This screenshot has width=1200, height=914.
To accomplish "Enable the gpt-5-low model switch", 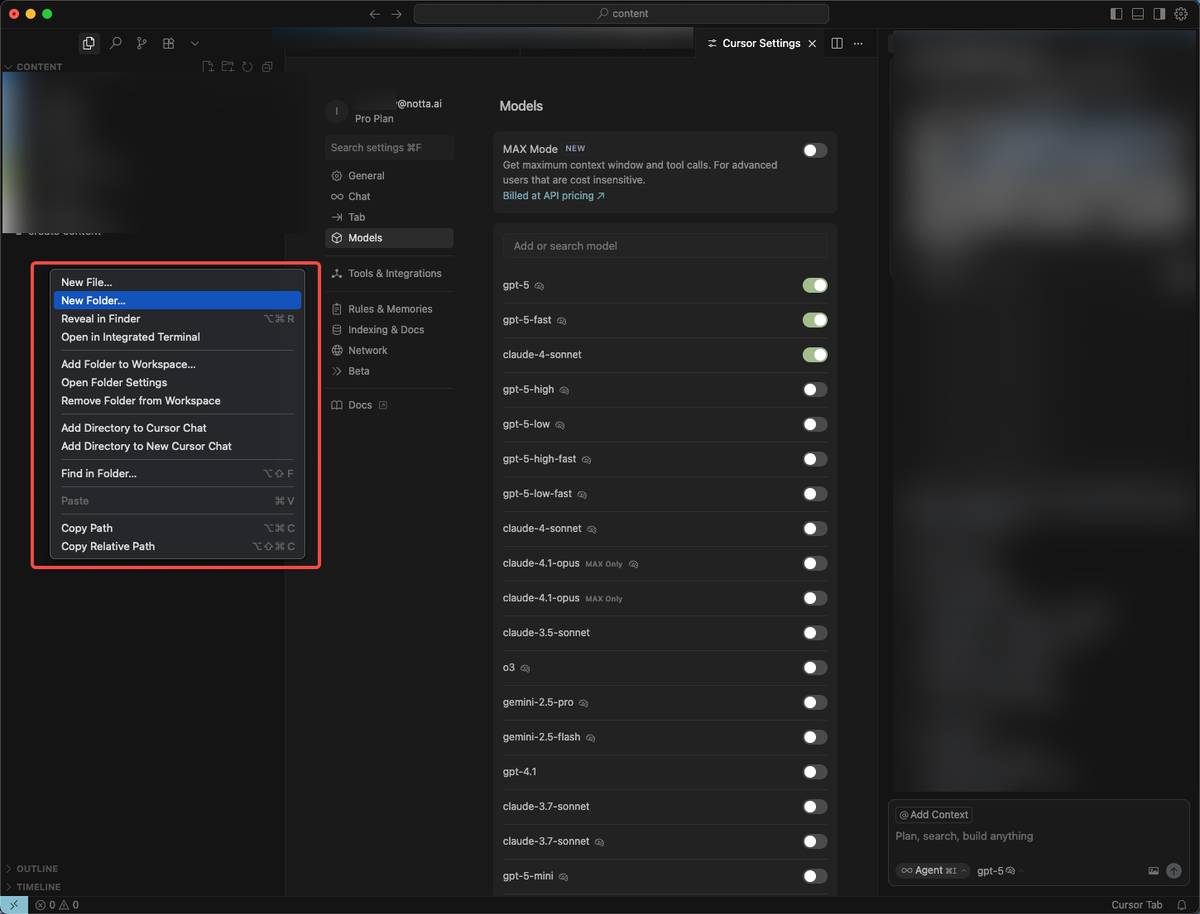I will (x=815, y=424).
